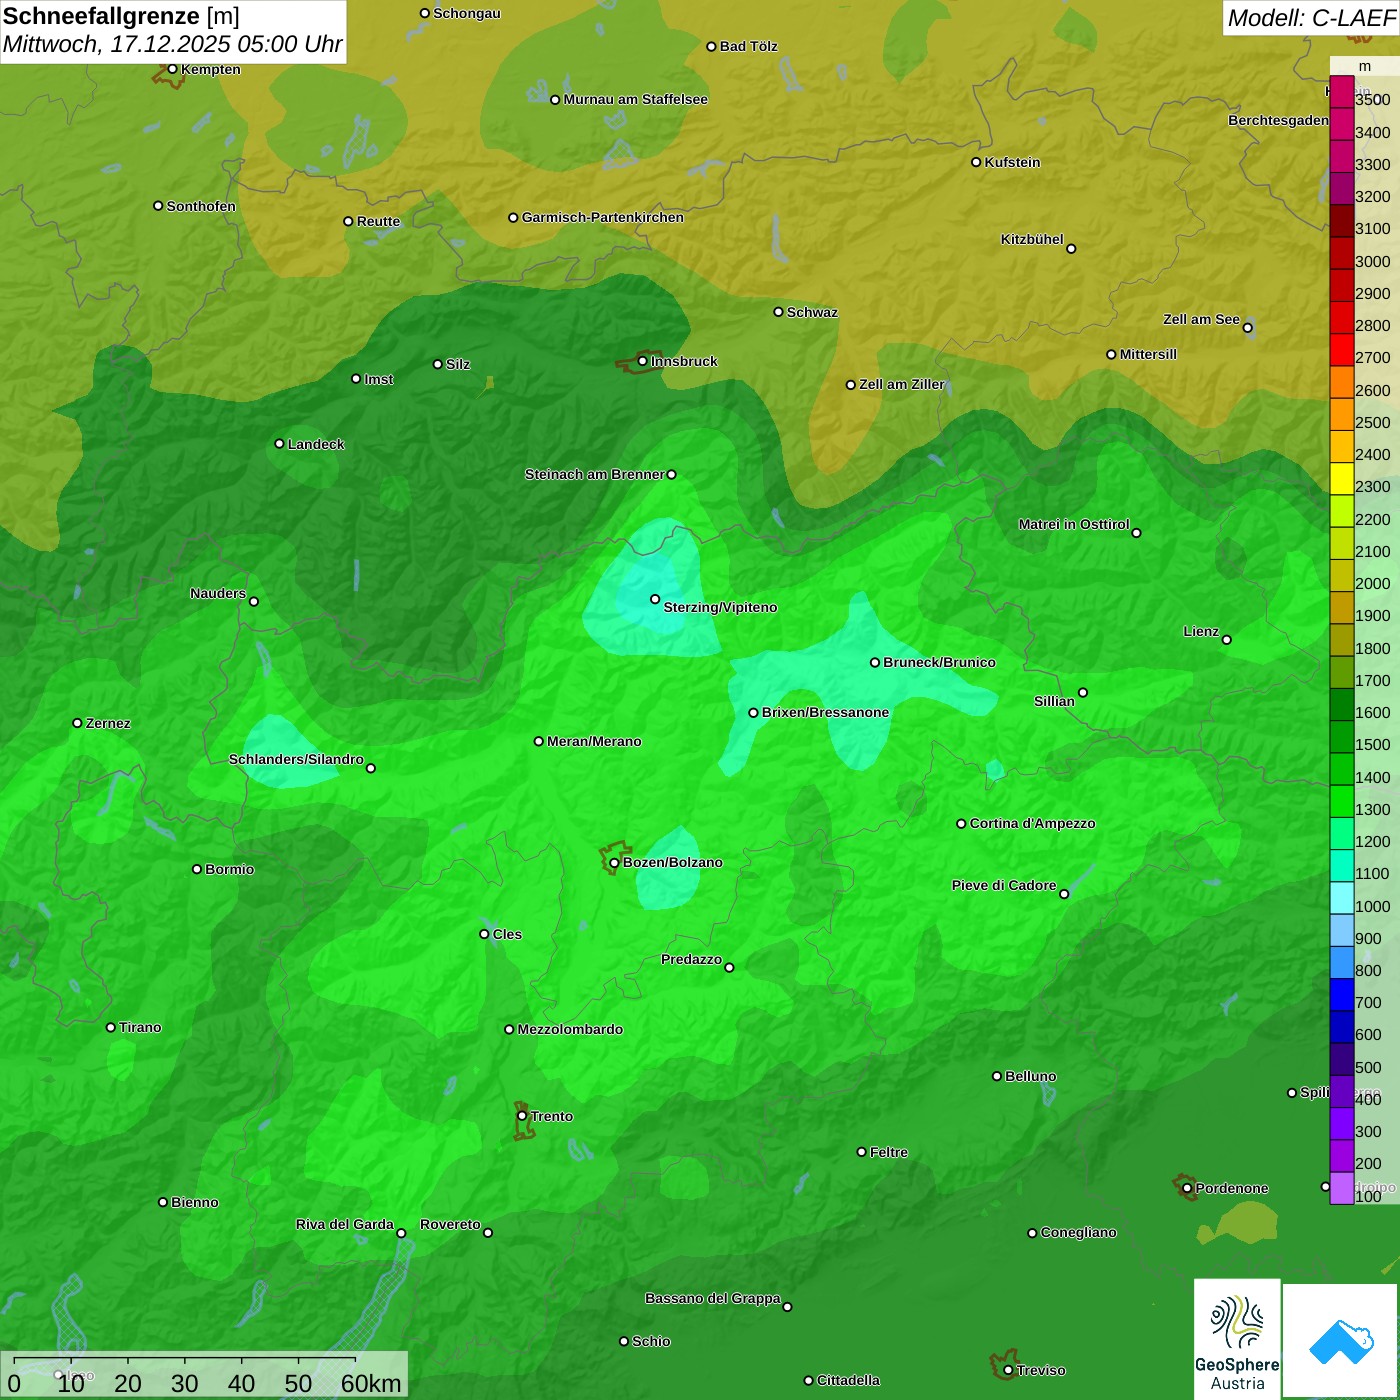Click the Trento city marker
Screen dimensions: 1400x1400
[x=522, y=1116]
